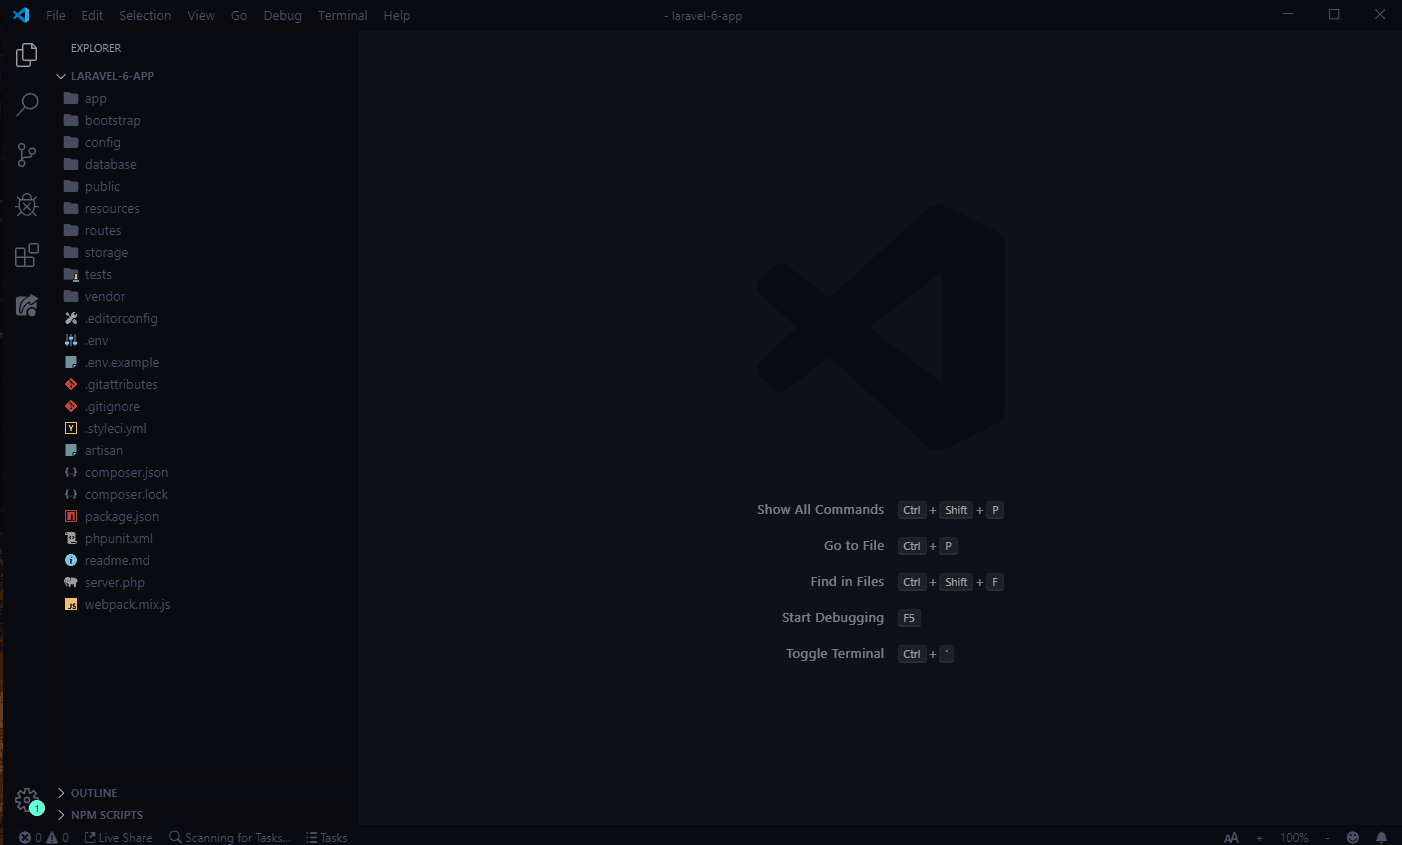Screen dimensions: 1402x845
Task: Open the Extensions view
Action: click(x=27, y=255)
